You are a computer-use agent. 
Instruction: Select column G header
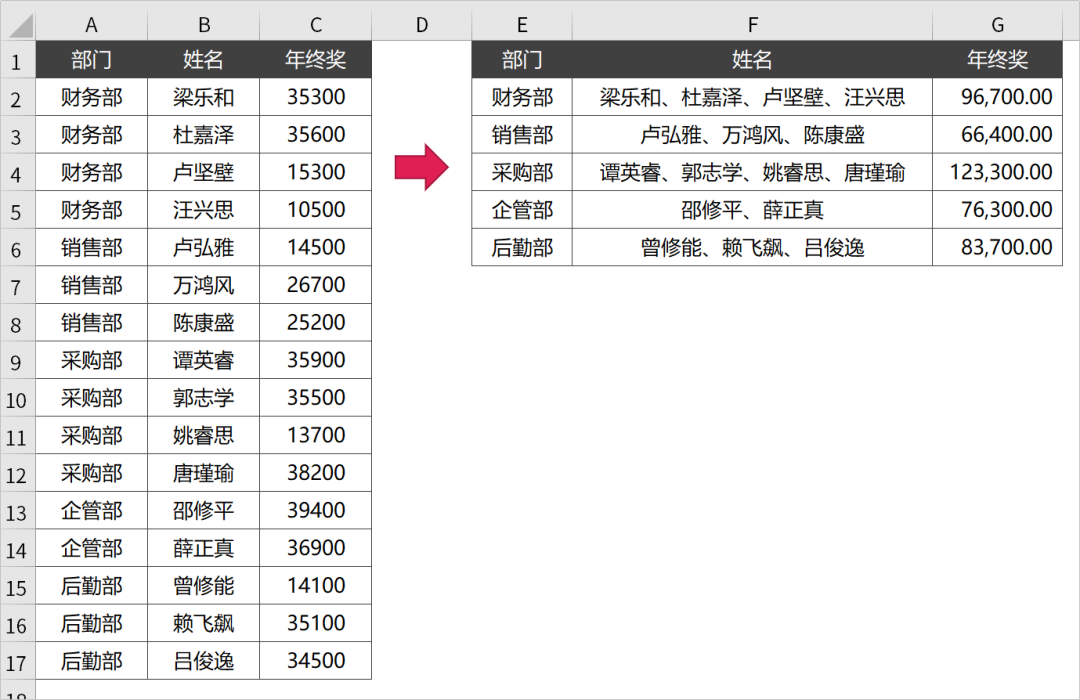tap(997, 25)
